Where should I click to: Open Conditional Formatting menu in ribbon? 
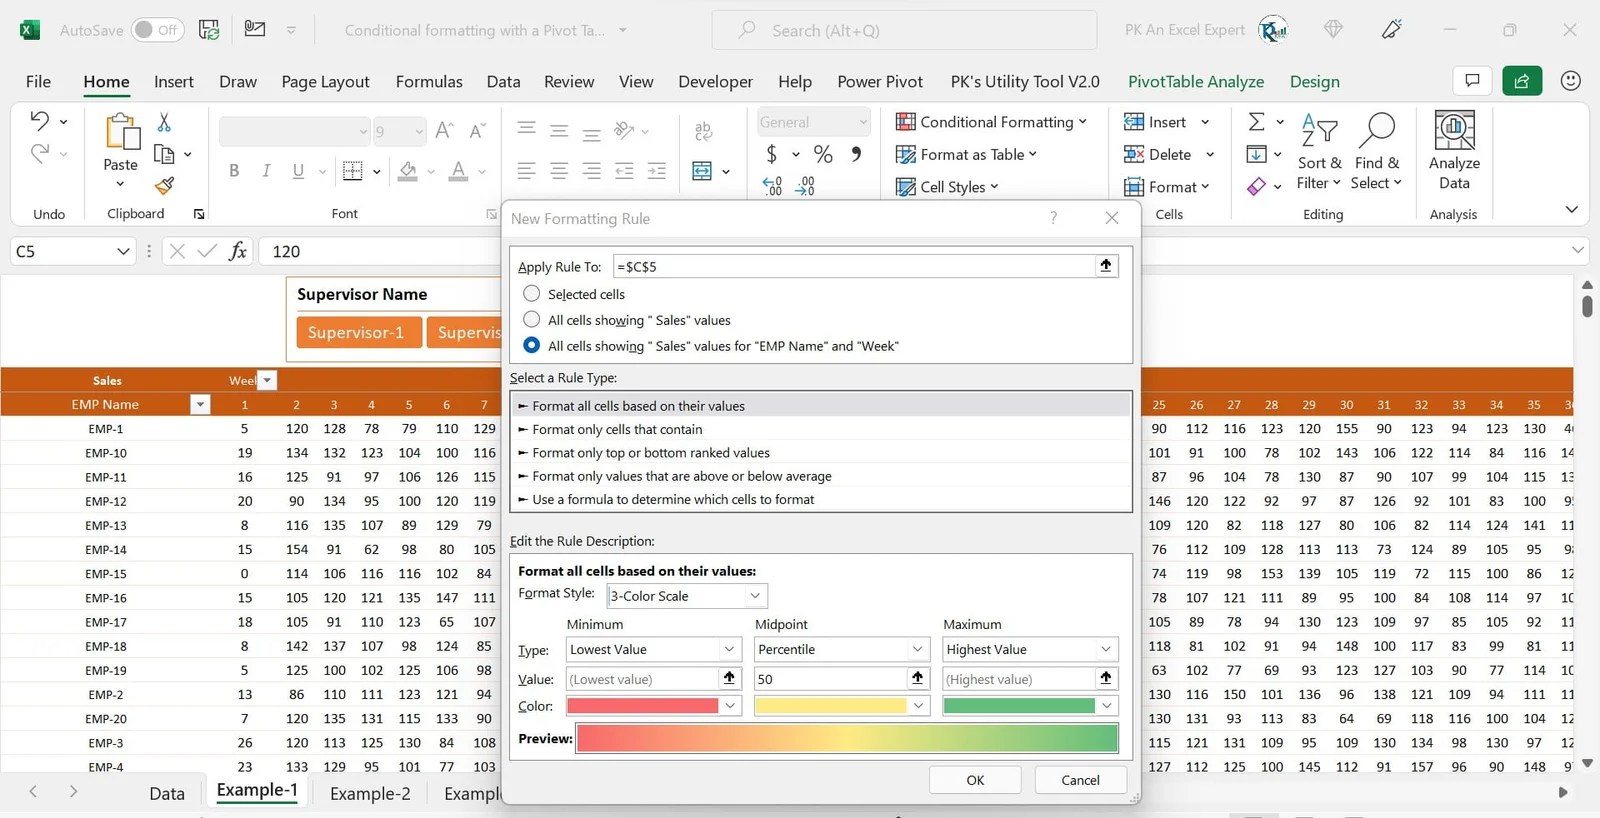(x=991, y=122)
